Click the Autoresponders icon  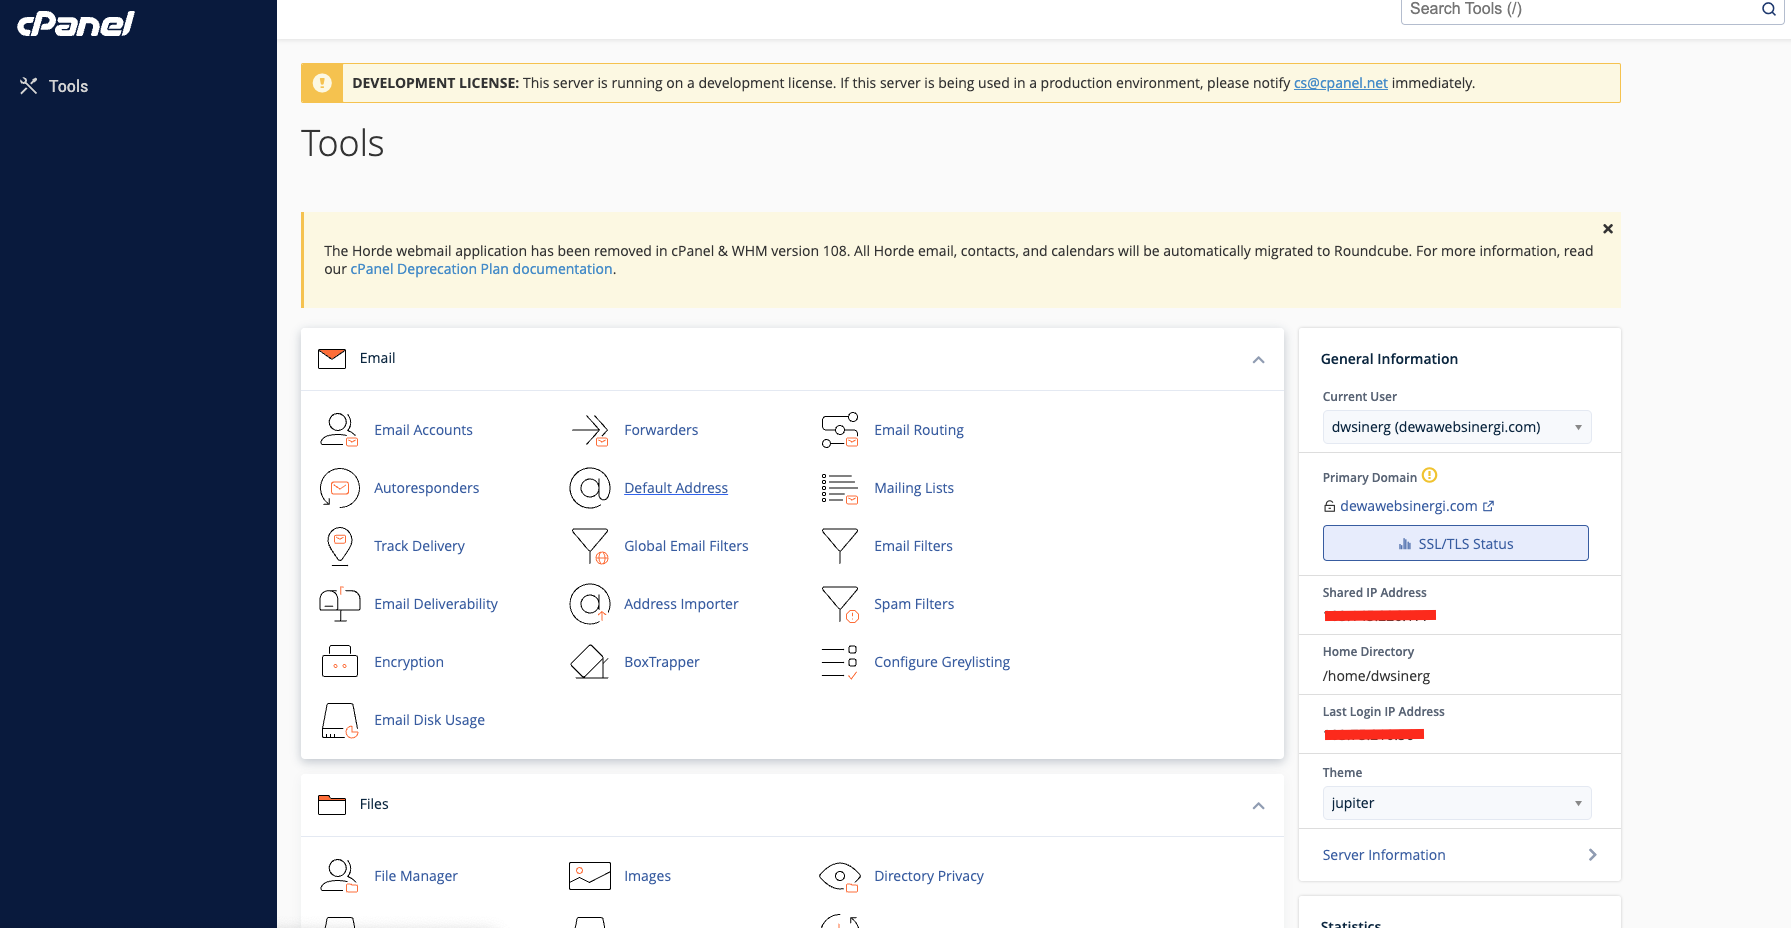[339, 488]
